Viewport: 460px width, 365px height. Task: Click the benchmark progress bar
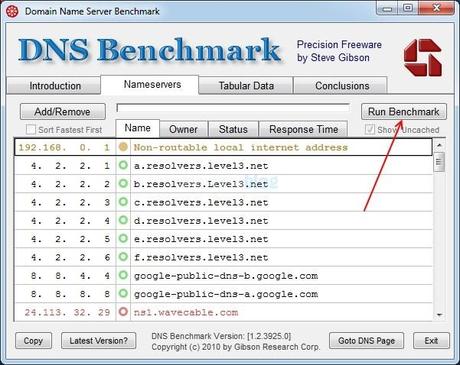coord(233,108)
